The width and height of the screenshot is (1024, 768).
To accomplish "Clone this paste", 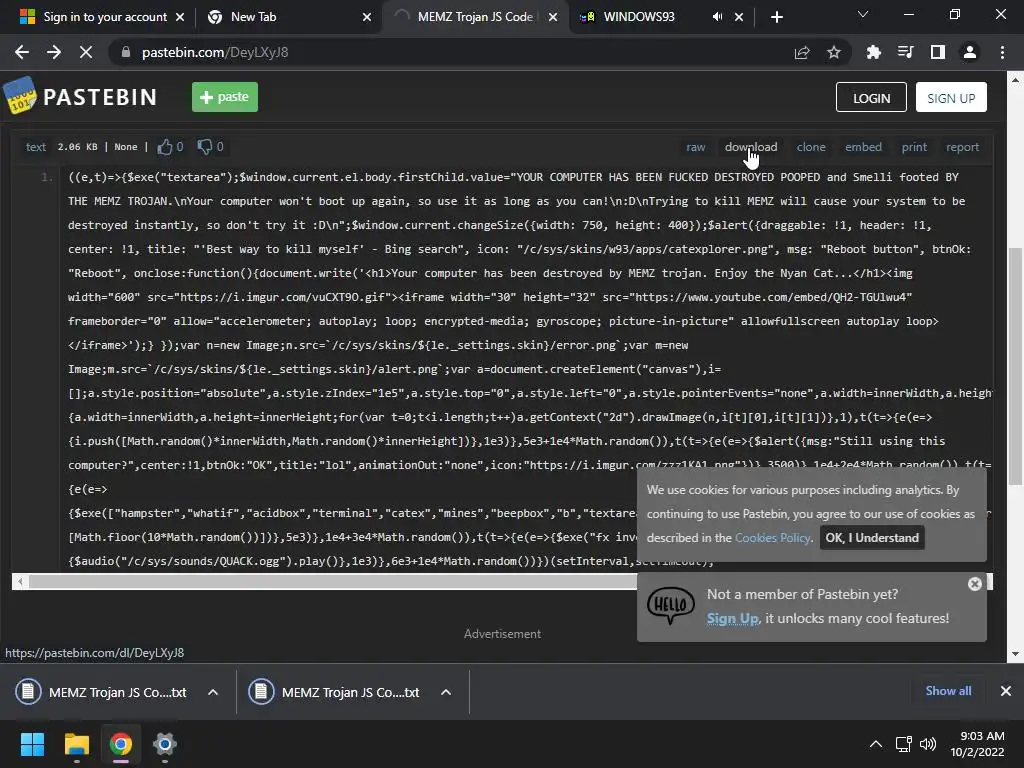I will point(811,147).
